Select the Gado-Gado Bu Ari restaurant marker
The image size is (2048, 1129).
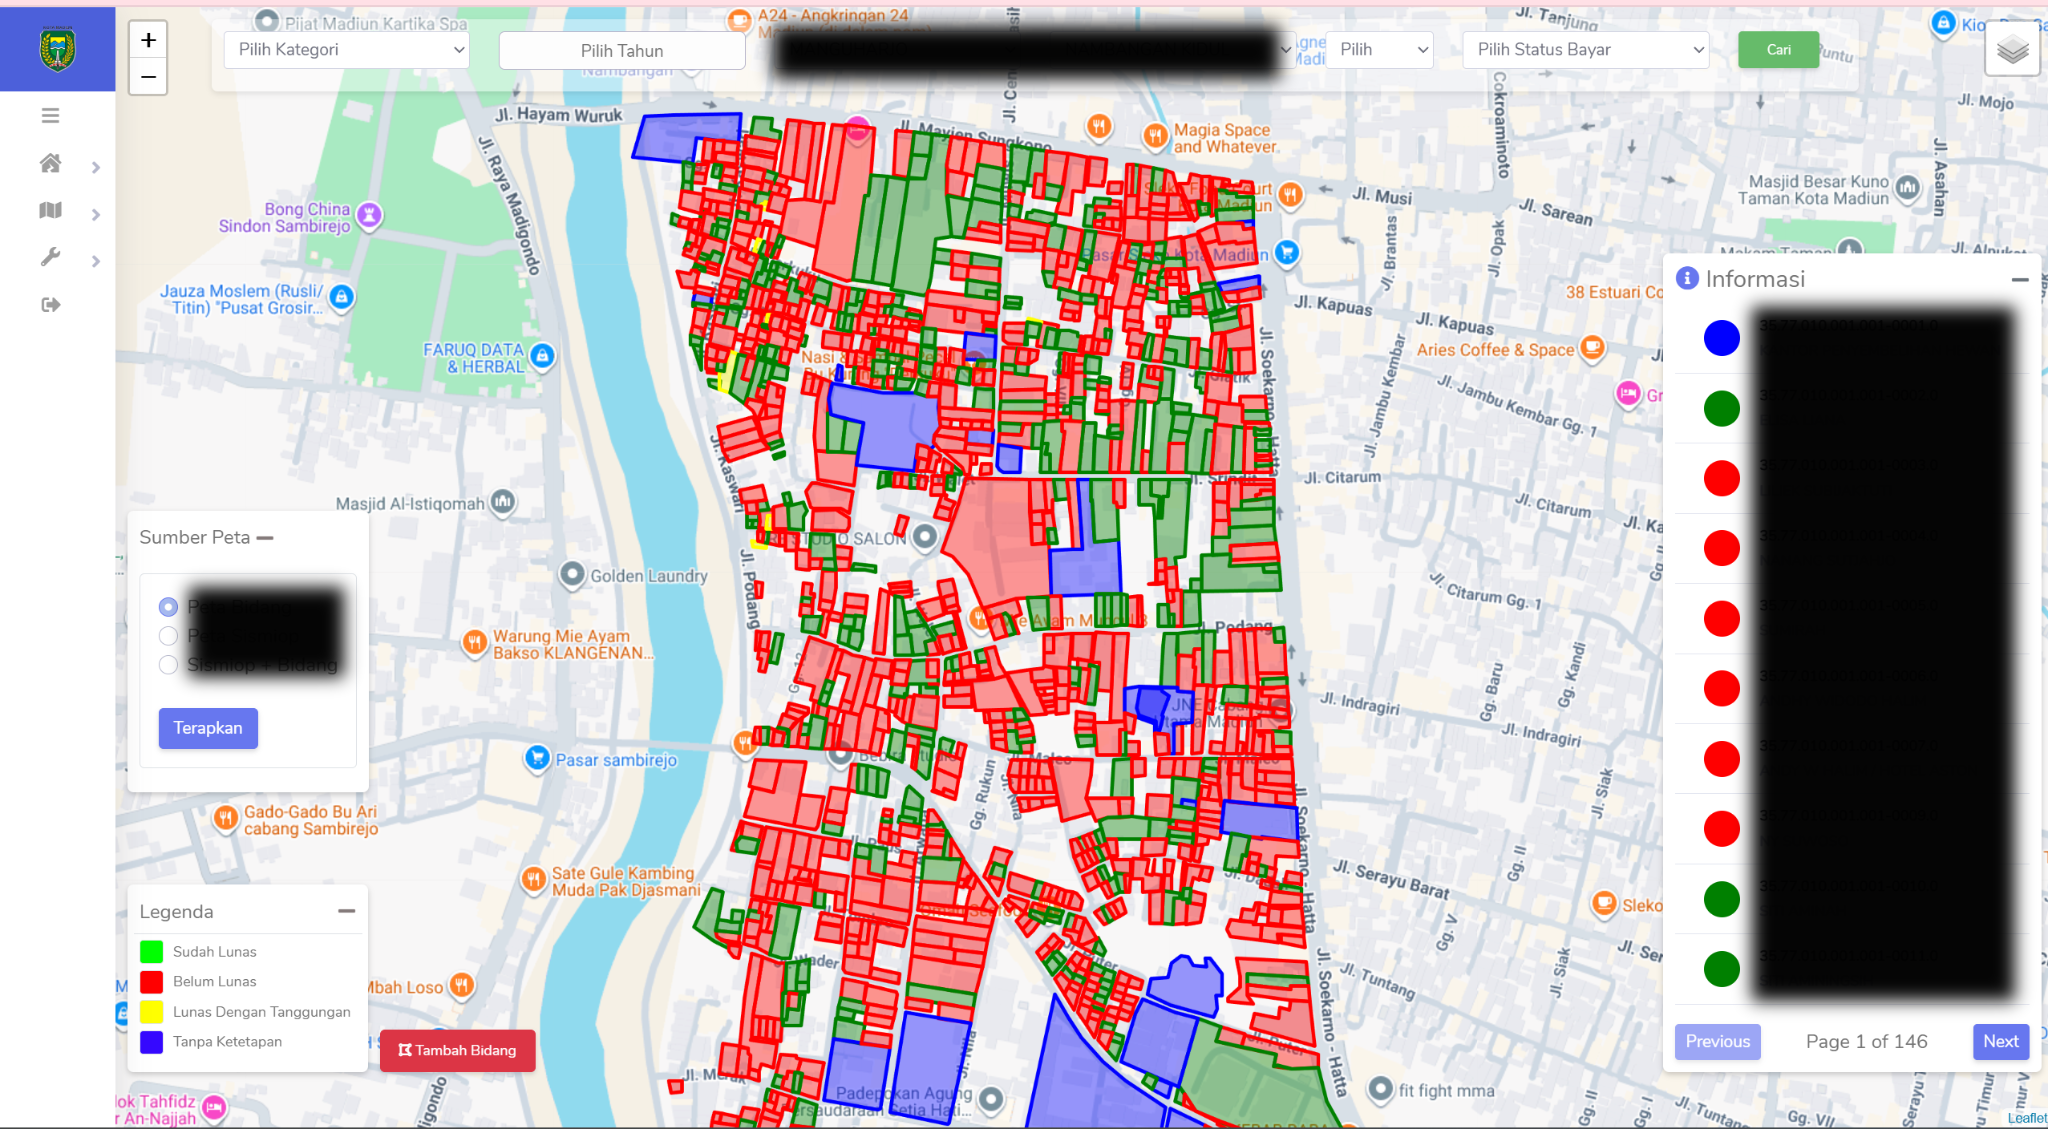point(226,817)
